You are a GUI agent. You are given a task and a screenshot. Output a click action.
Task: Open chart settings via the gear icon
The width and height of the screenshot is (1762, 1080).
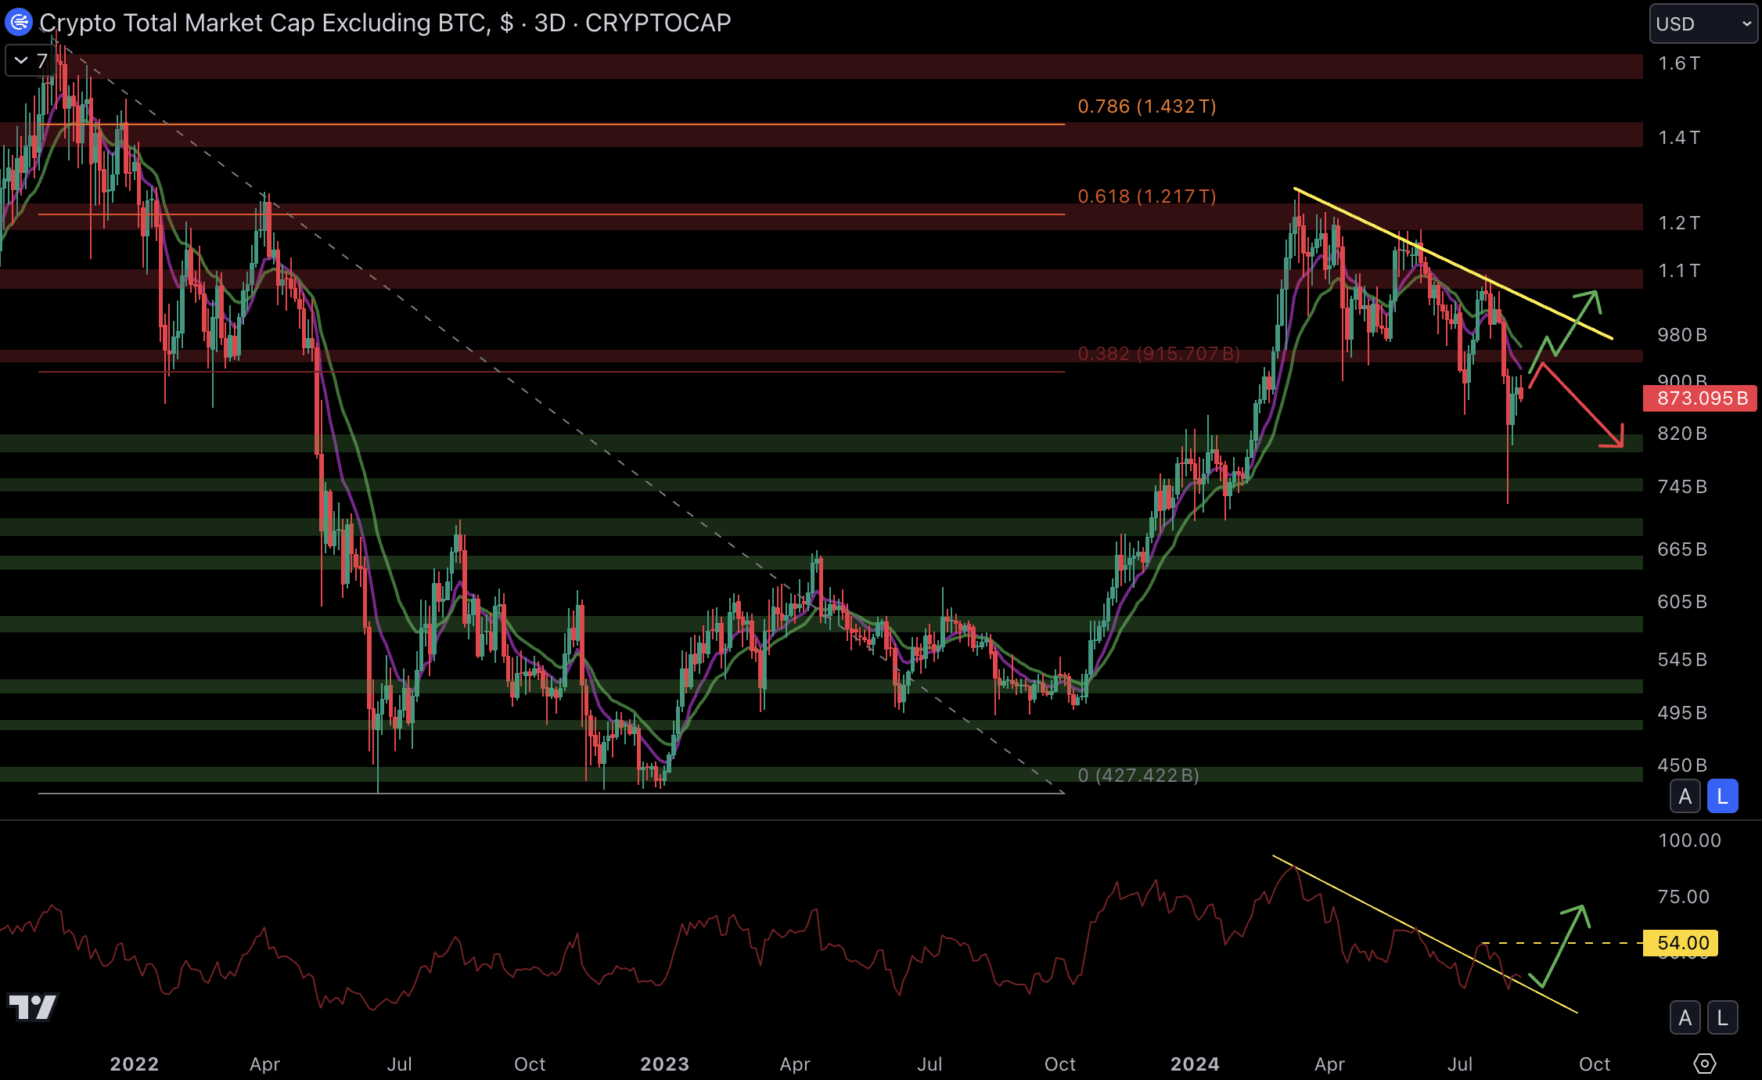(x=1704, y=1063)
